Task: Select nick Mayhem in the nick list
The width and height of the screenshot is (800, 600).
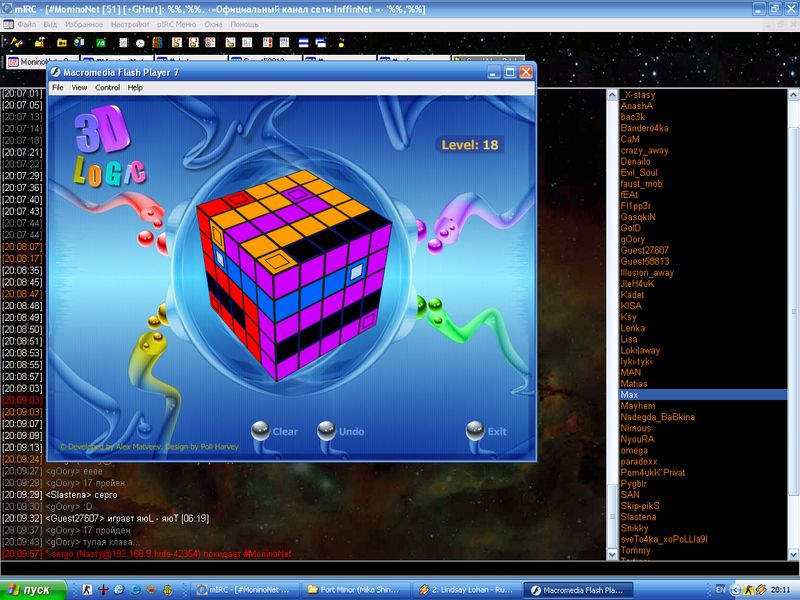Action: pyautogui.click(x=638, y=406)
